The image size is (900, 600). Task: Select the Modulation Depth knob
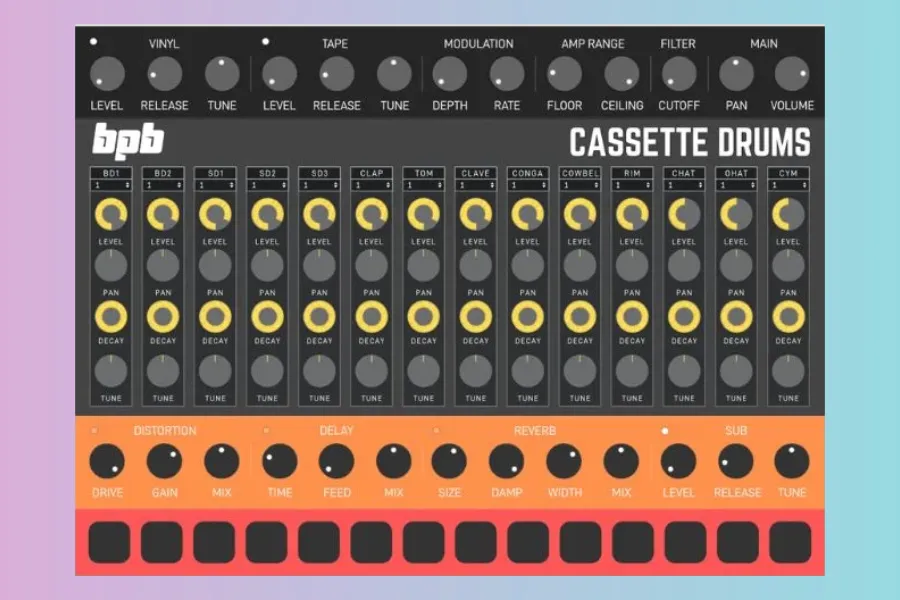[449, 73]
